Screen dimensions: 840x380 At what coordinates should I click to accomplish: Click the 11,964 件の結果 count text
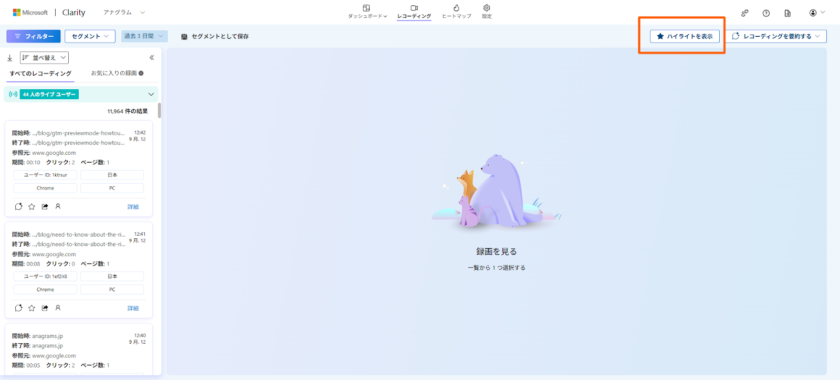[128, 112]
